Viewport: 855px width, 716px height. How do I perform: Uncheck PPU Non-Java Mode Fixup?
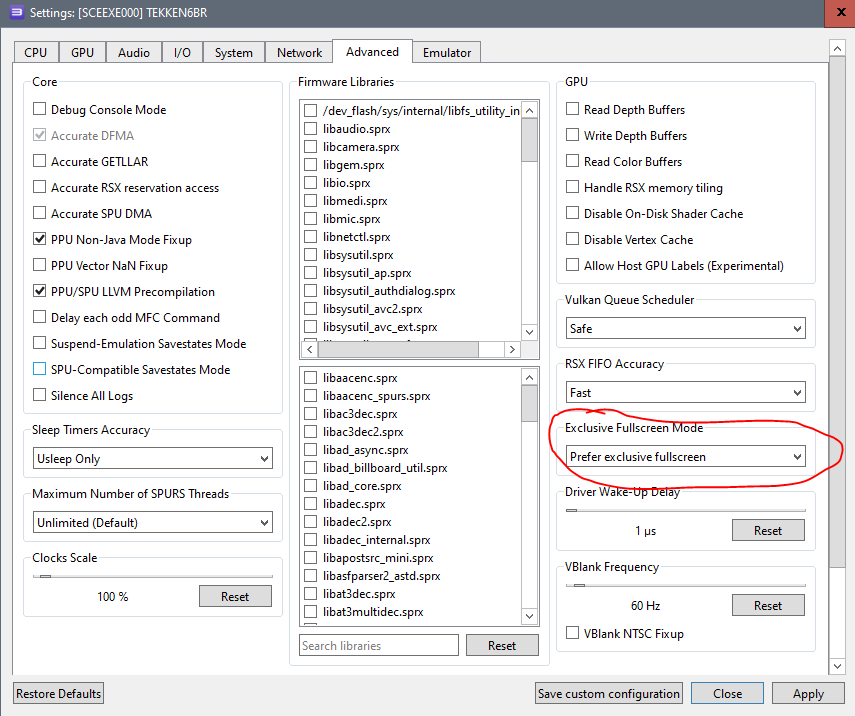click(40, 240)
